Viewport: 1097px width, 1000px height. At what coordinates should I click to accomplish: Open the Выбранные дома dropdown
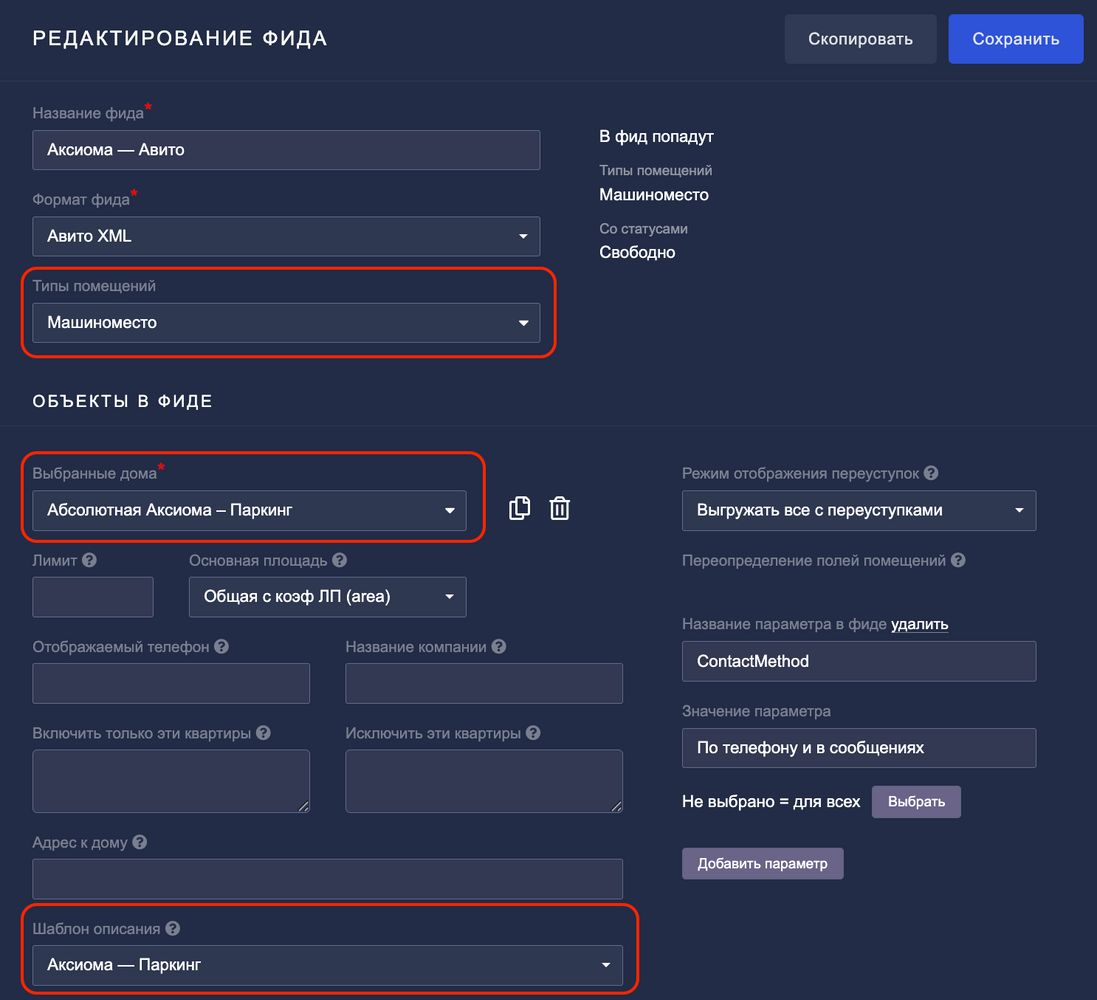point(249,510)
